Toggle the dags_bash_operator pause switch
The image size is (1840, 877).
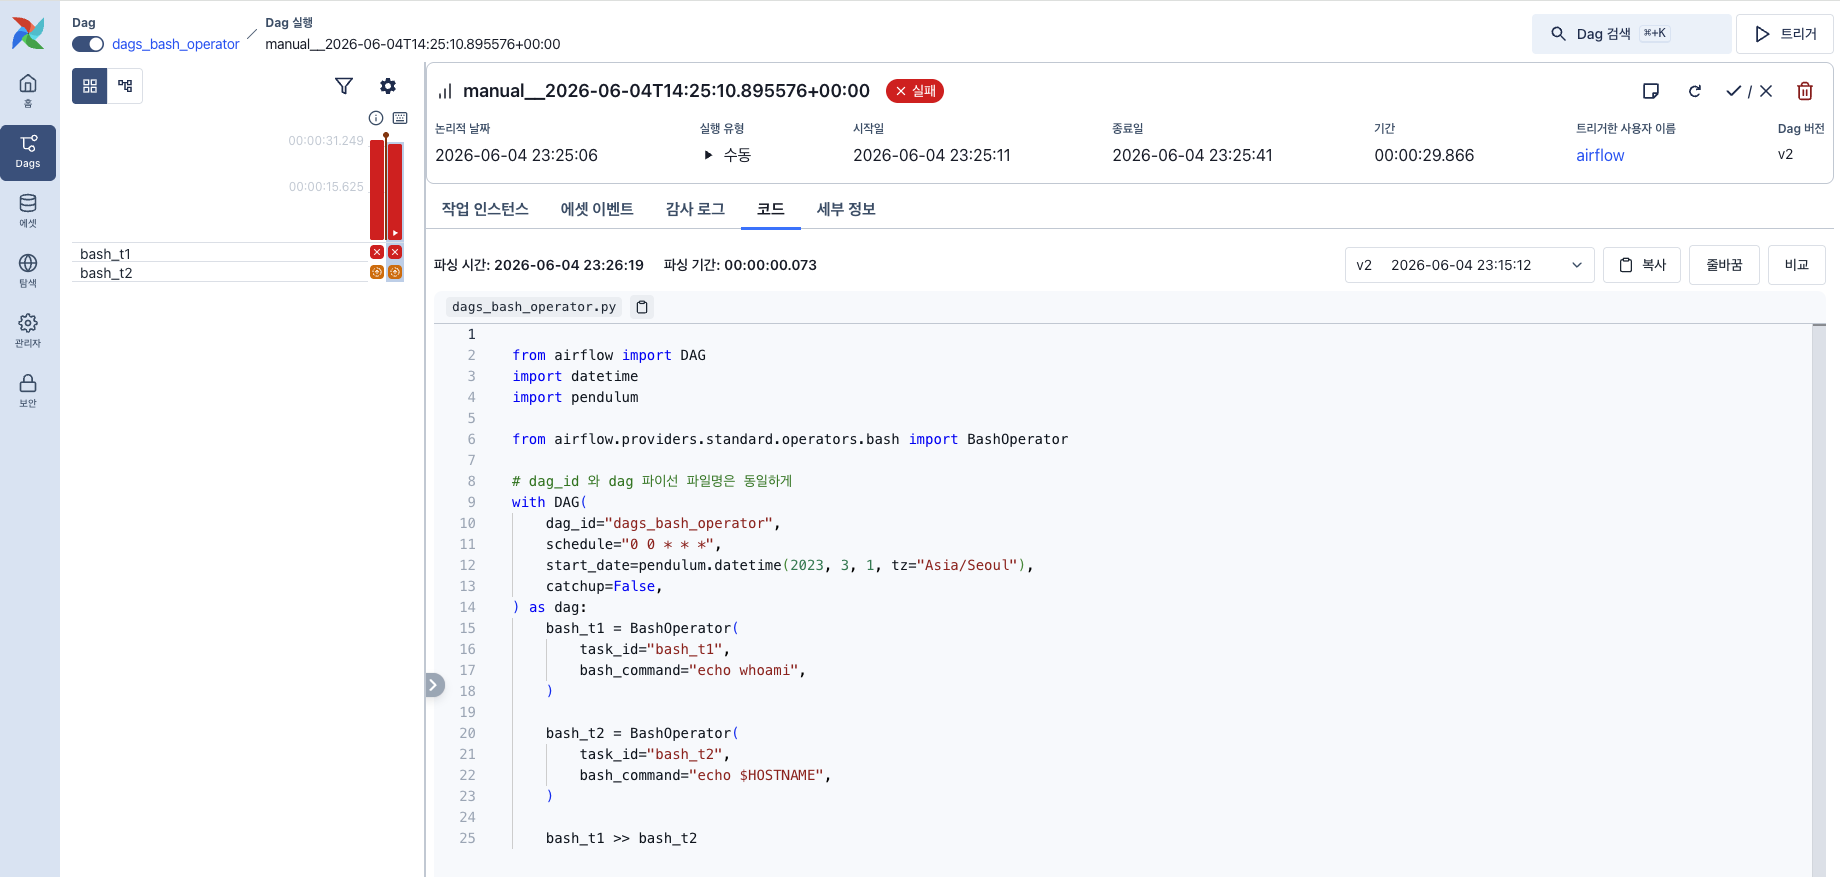click(x=88, y=44)
